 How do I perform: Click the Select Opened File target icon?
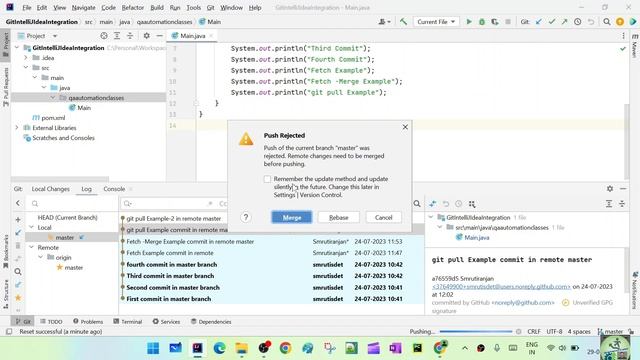coord(104,36)
